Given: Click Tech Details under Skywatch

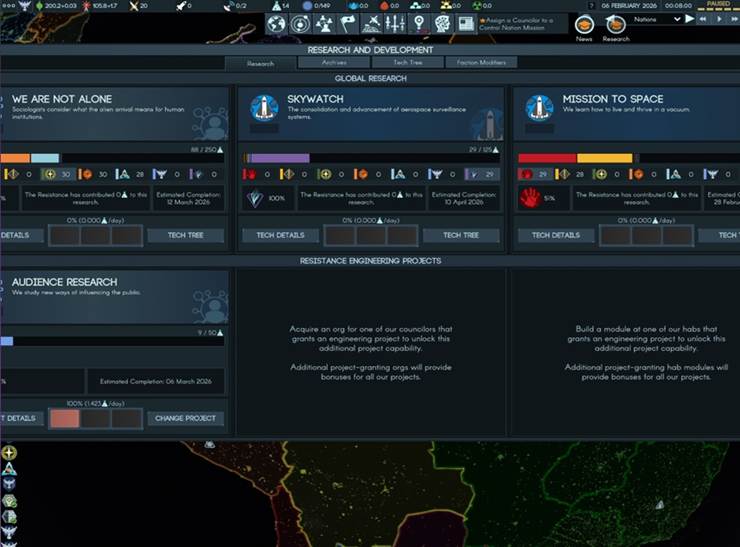Looking at the screenshot, I should point(280,235).
